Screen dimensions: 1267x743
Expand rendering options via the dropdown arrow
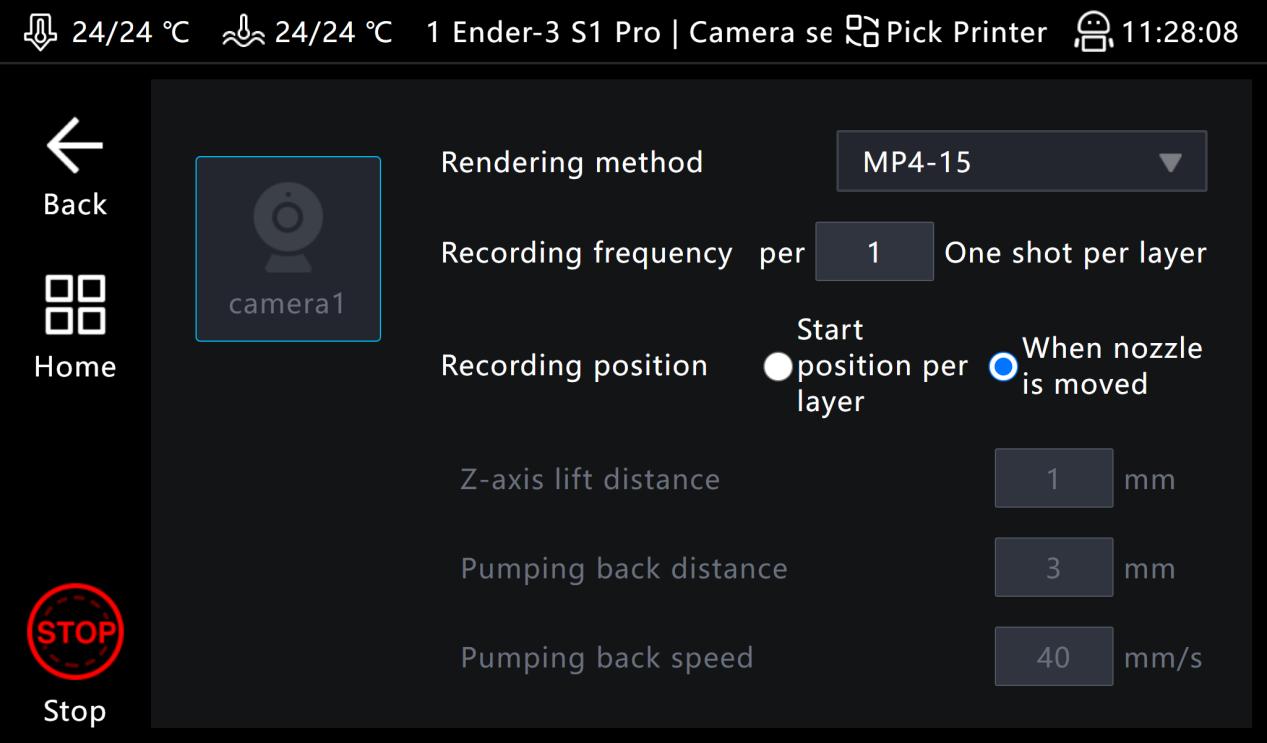coord(1170,162)
